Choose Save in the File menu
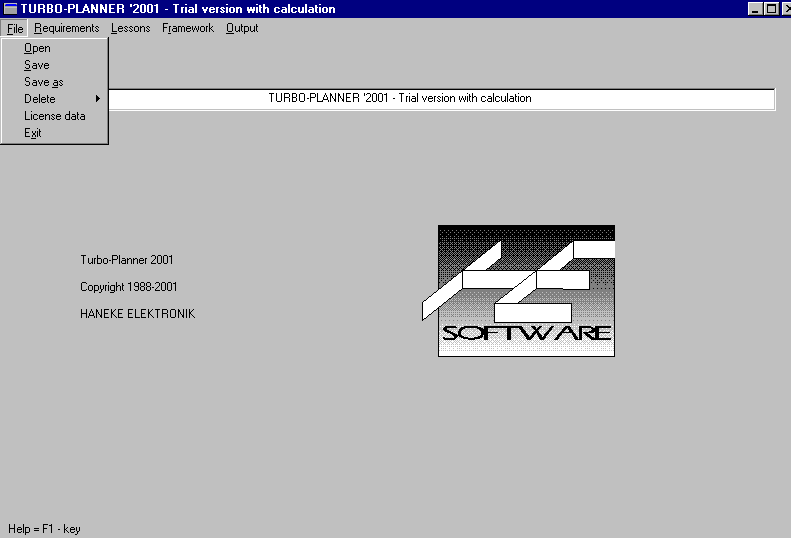791x538 pixels. point(54,65)
